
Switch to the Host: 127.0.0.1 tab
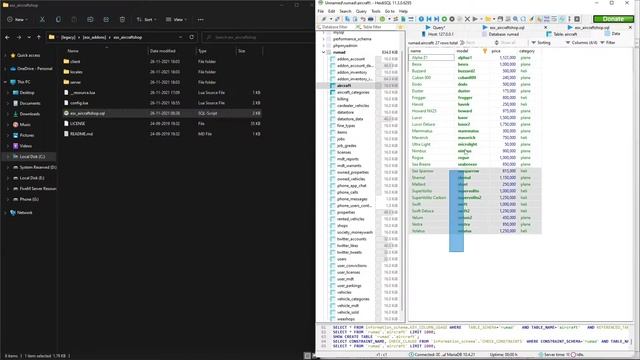point(438,34)
